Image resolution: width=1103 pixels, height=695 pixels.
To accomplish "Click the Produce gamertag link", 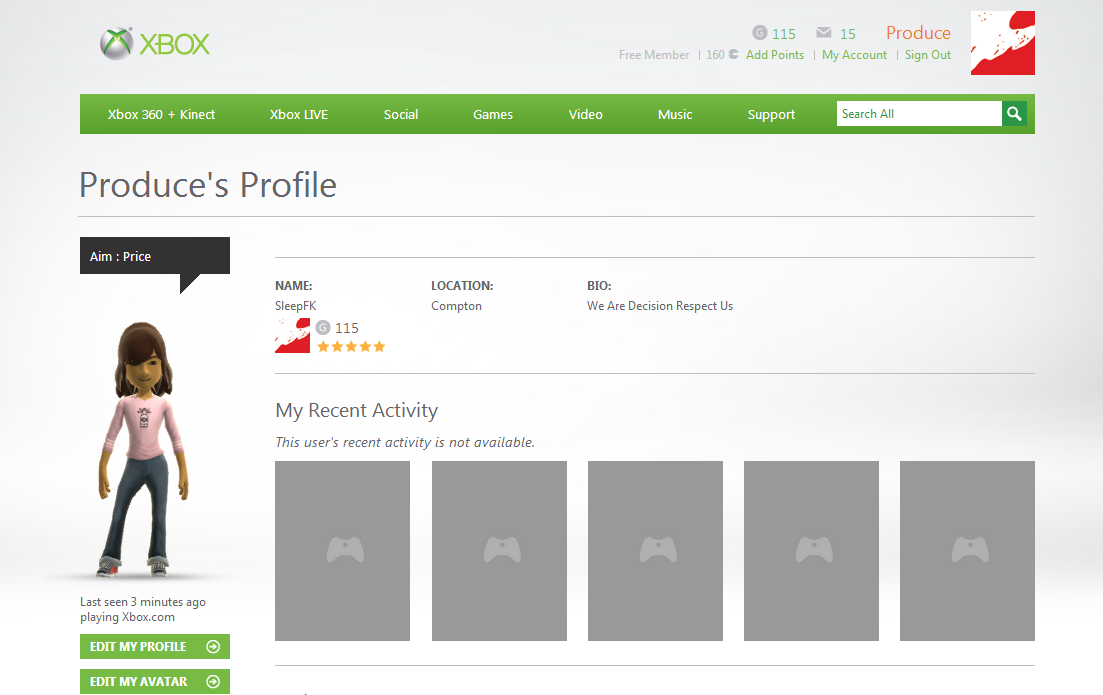I will (918, 33).
